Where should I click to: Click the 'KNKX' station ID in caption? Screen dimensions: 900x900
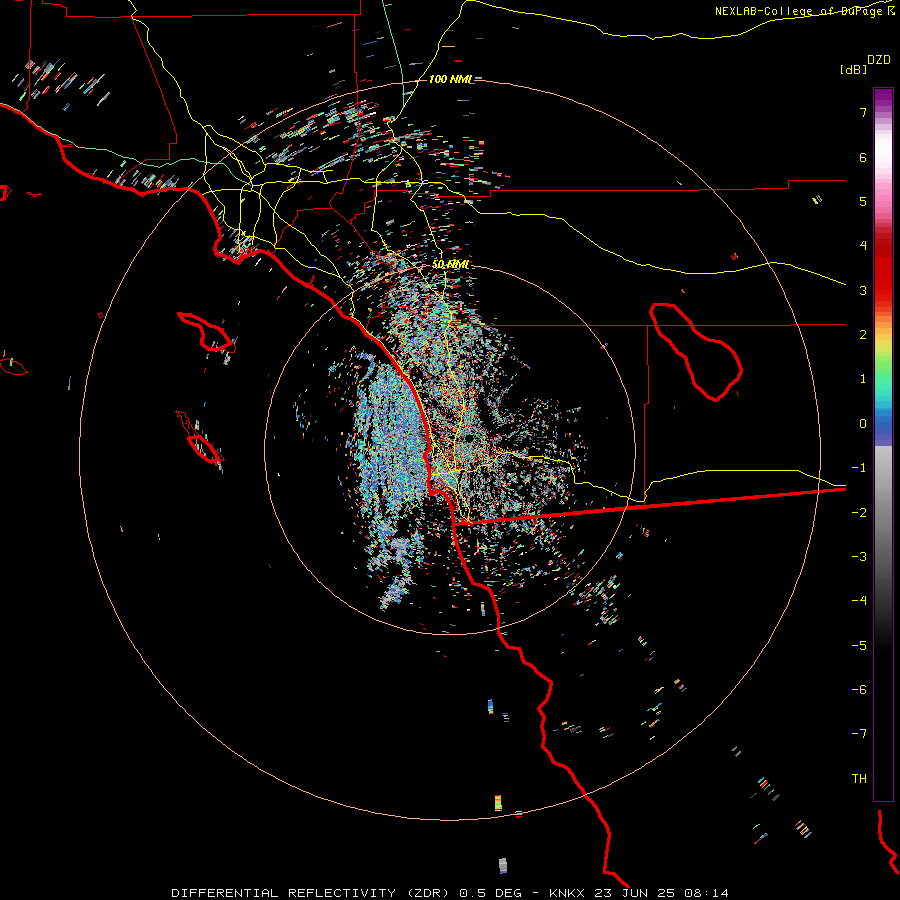pos(567,893)
